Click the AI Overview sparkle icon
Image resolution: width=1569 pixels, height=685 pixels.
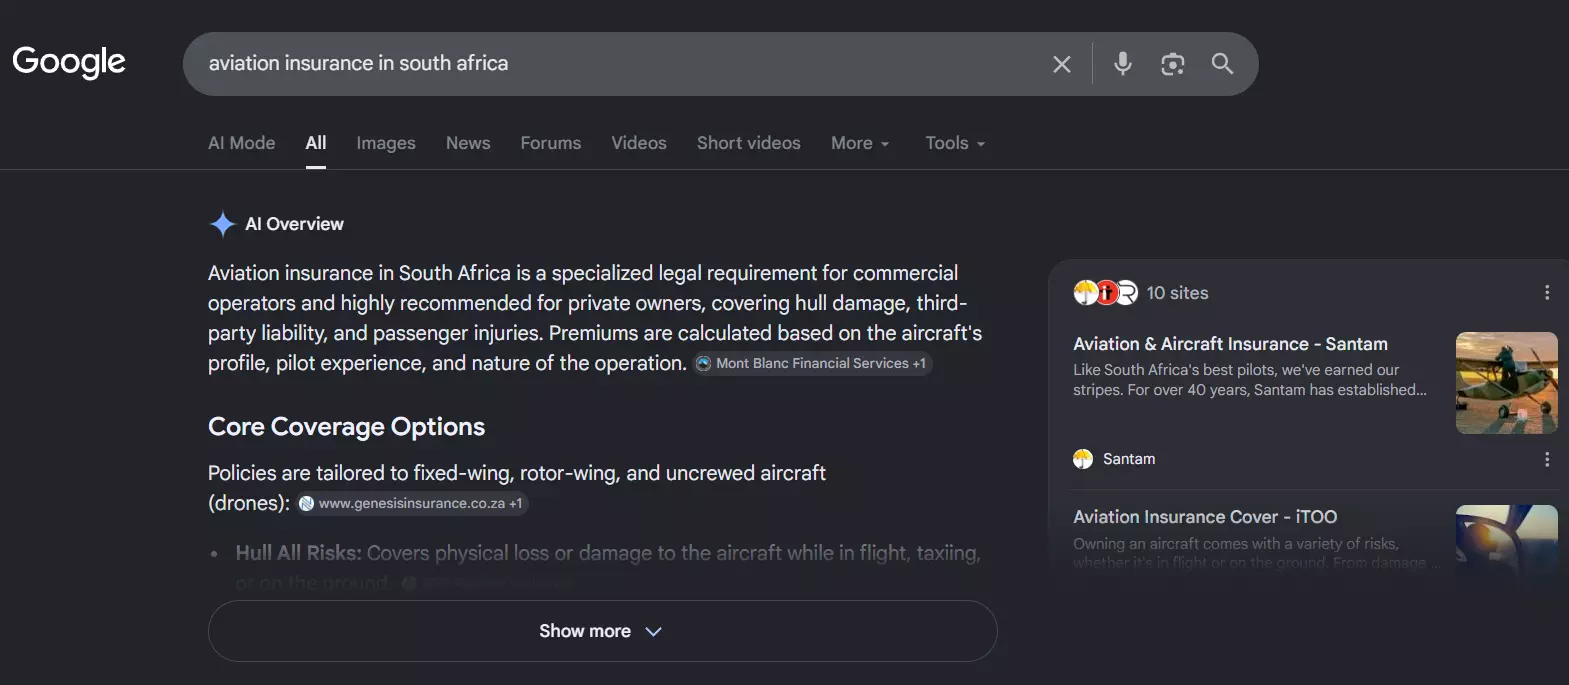click(222, 224)
